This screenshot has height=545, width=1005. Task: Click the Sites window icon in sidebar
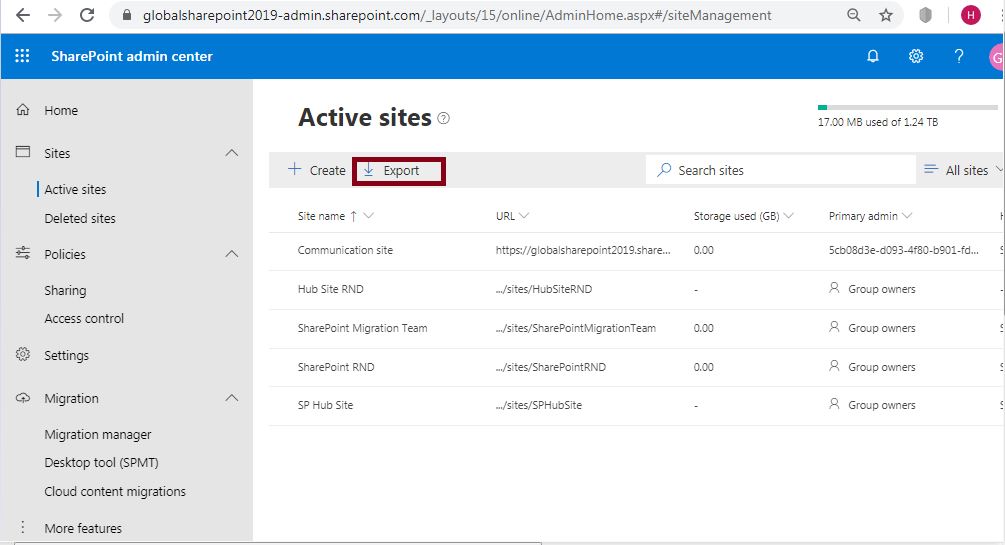(x=23, y=152)
